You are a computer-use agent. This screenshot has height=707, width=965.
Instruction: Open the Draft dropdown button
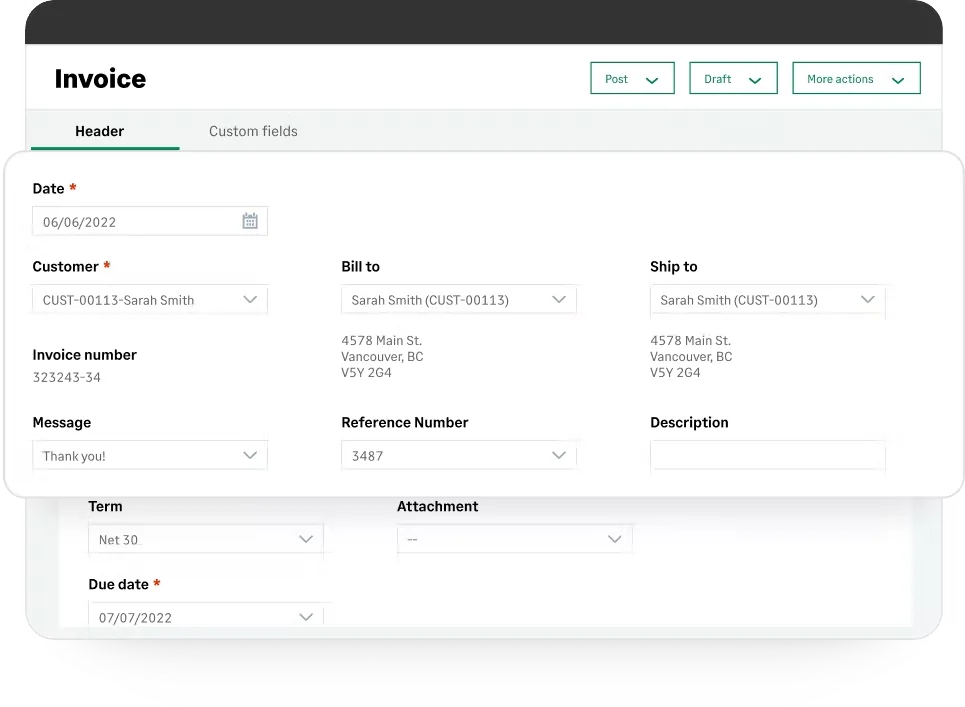pos(733,78)
